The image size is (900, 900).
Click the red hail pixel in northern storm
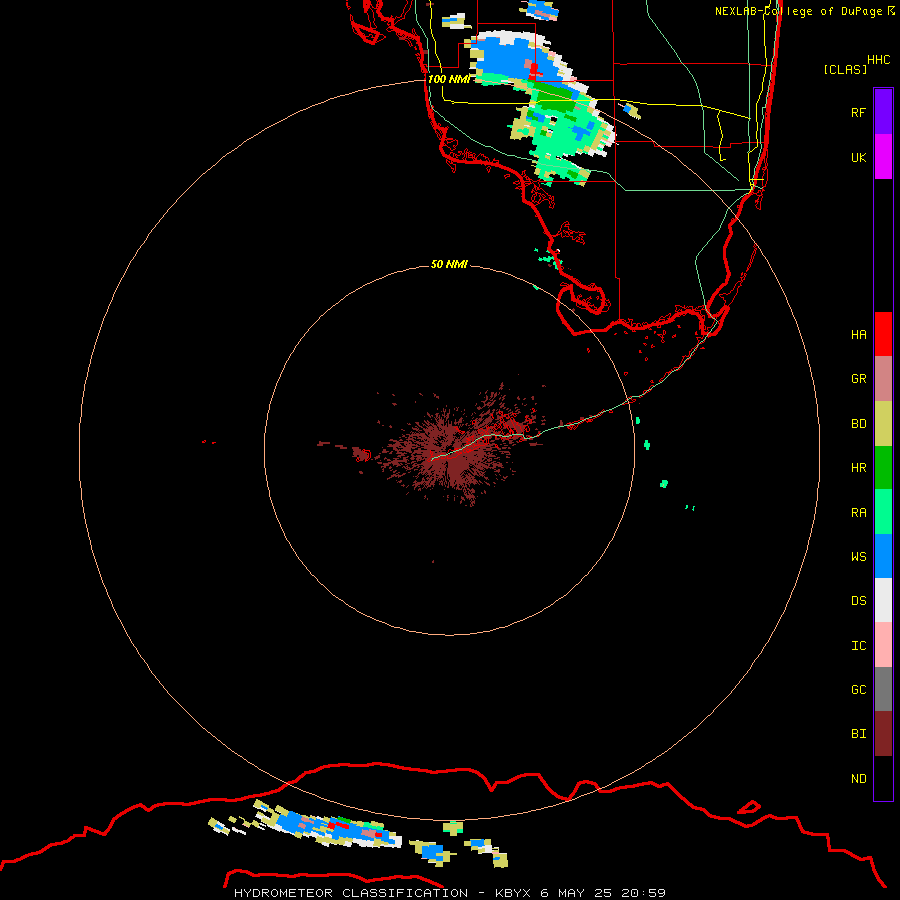tap(534, 70)
